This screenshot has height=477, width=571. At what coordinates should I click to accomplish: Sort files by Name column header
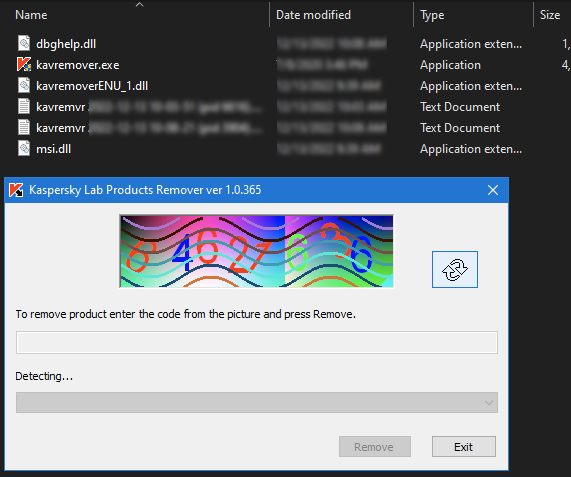click(31, 15)
